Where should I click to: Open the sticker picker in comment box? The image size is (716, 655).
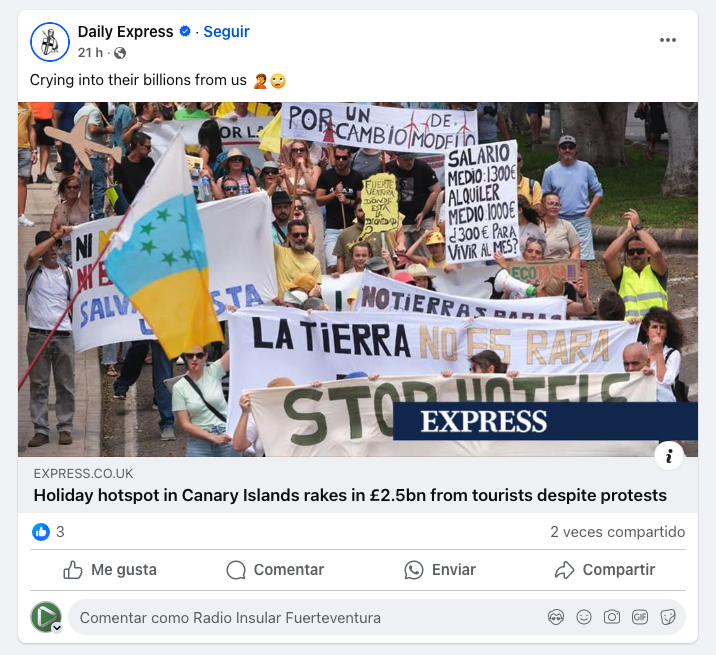[668, 618]
